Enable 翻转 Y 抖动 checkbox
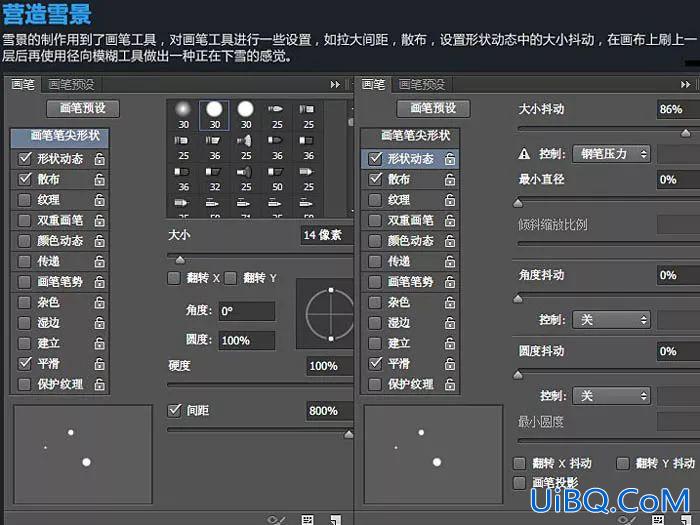700x525 pixels. (623, 463)
